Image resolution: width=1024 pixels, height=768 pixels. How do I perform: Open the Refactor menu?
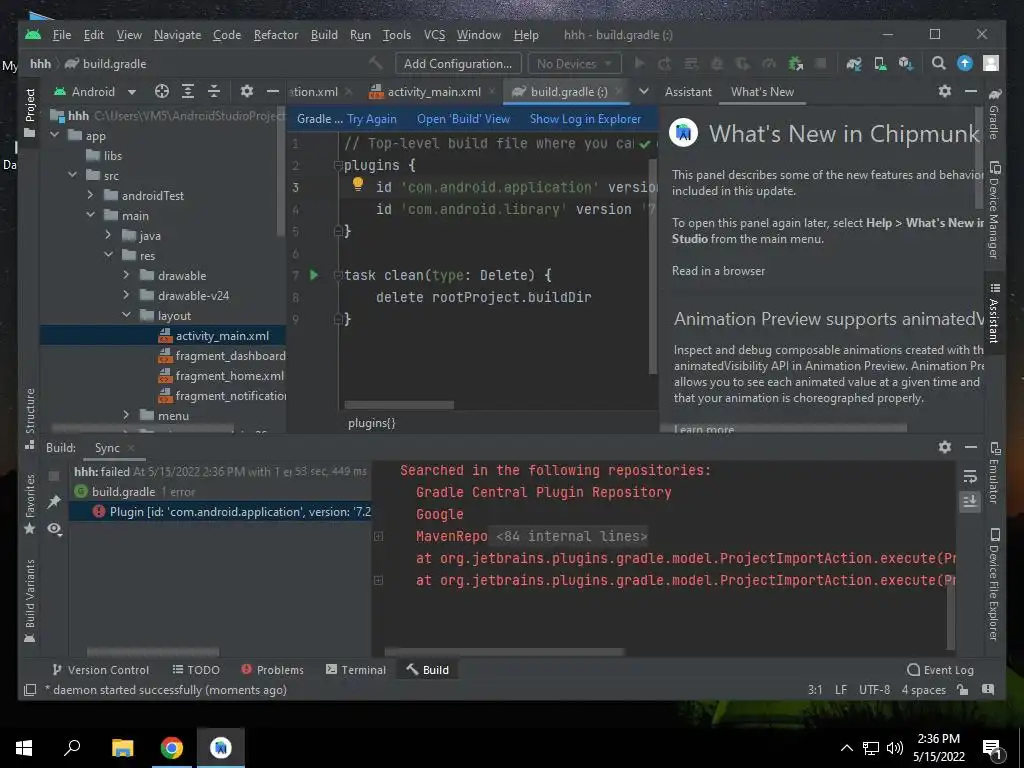coord(276,35)
